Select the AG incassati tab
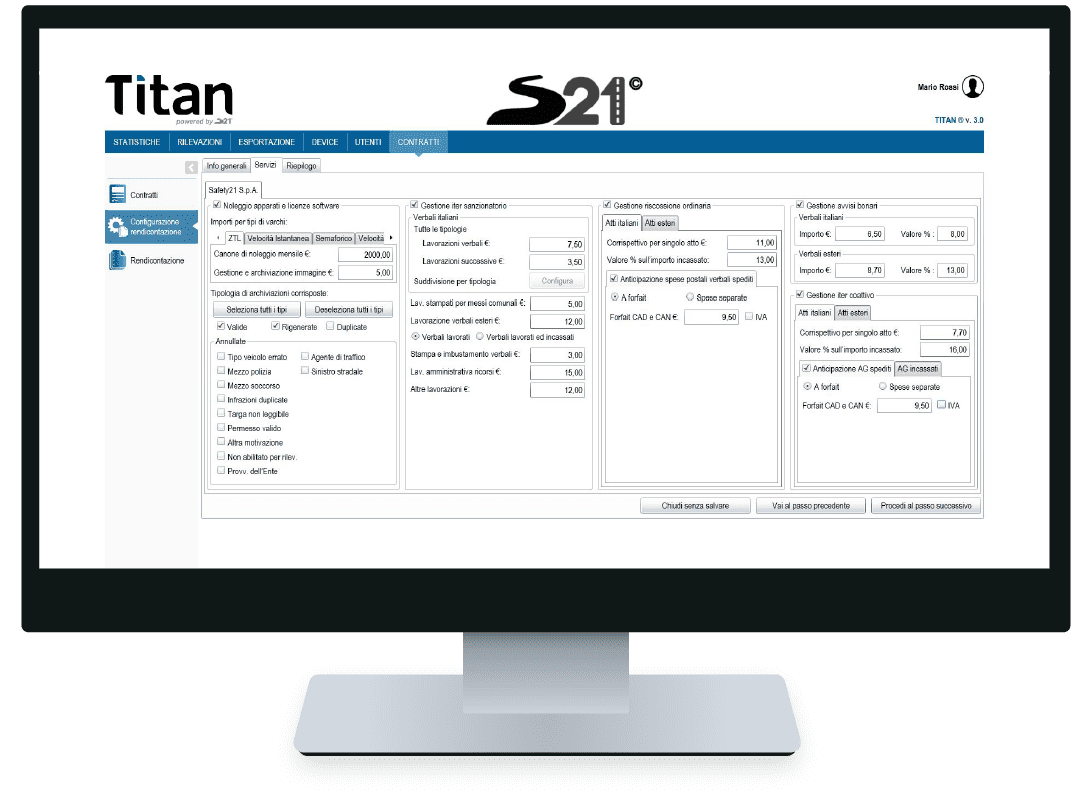 [918, 368]
